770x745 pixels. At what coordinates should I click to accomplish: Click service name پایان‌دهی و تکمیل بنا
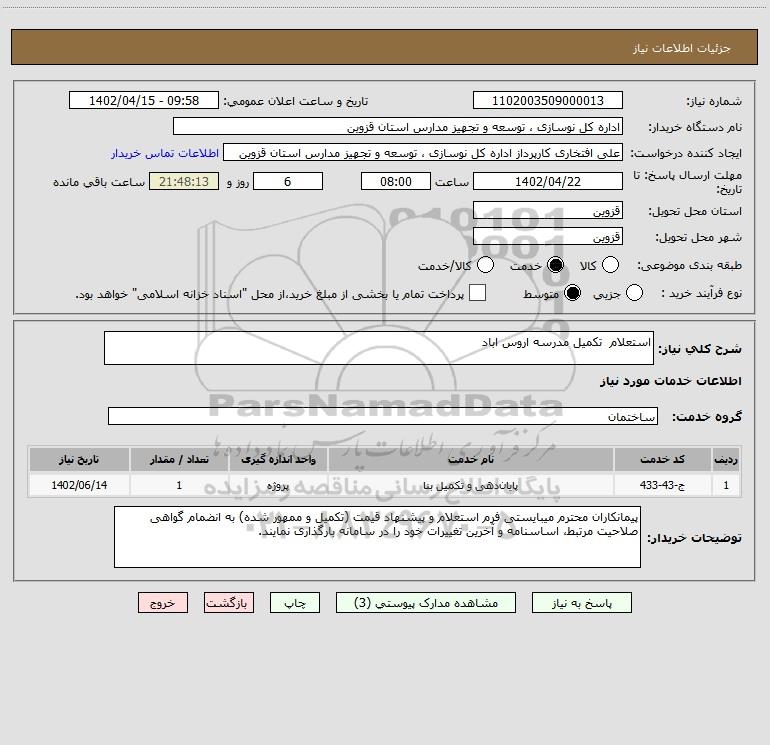[471, 485]
